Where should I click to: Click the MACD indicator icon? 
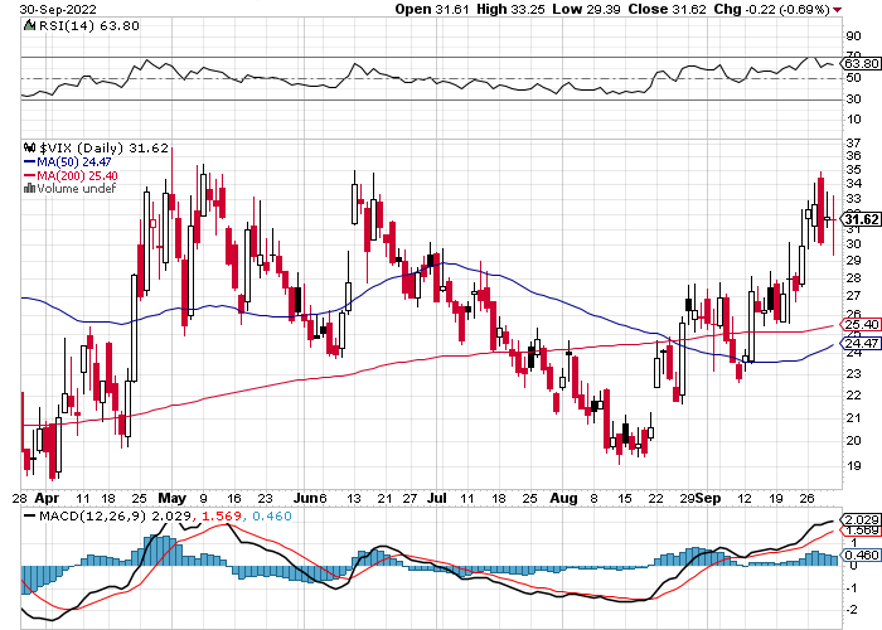(x=28, y=514)
